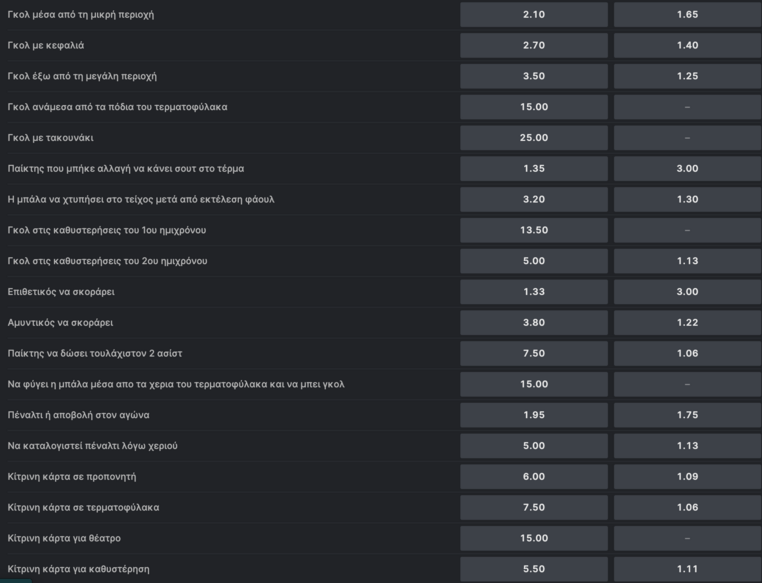Screen dimensions: 762x583
Task: Click 6.00 for Κίτρινη κάρτα σε προπονητή
Action: 534,477
